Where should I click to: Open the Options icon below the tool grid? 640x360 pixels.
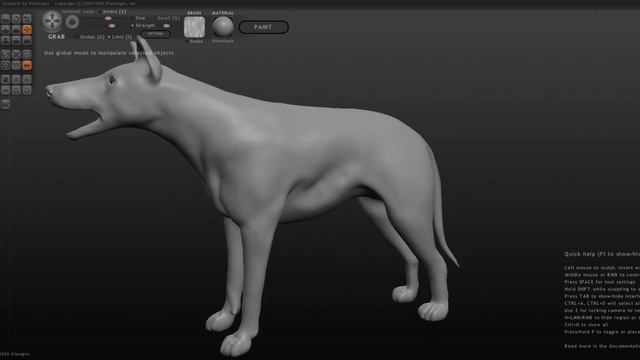coord(5,104)
